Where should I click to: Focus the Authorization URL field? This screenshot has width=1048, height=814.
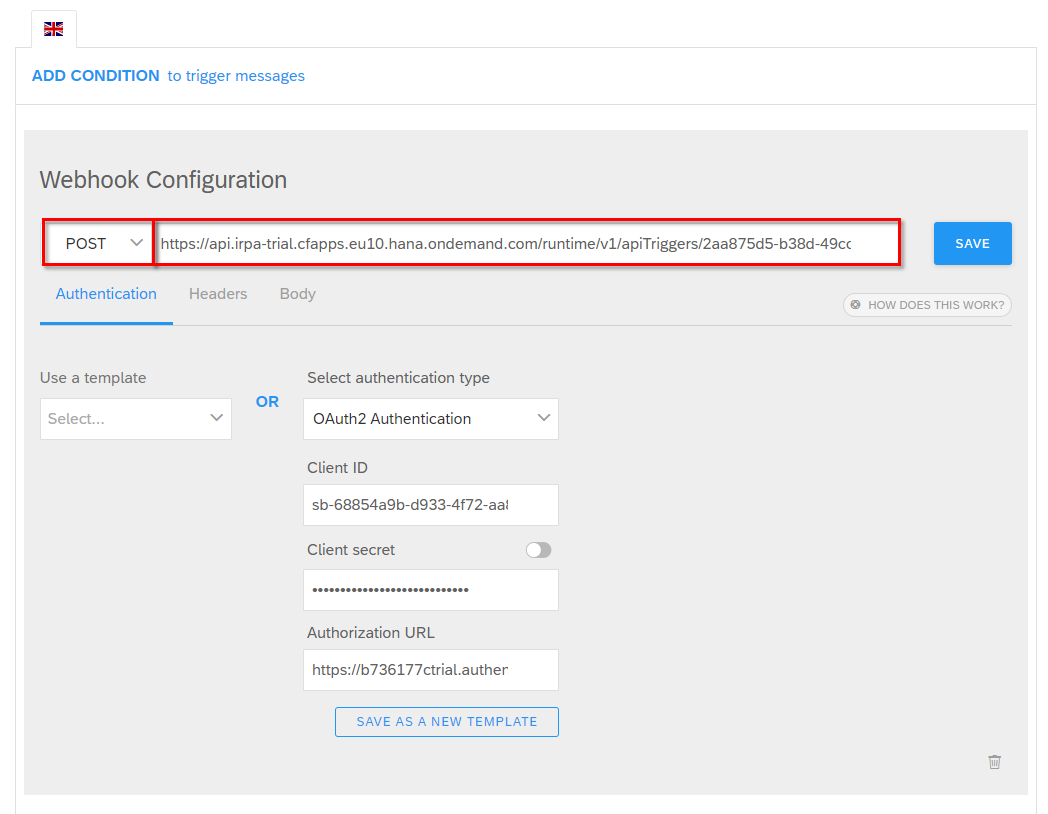pos(430,670)
